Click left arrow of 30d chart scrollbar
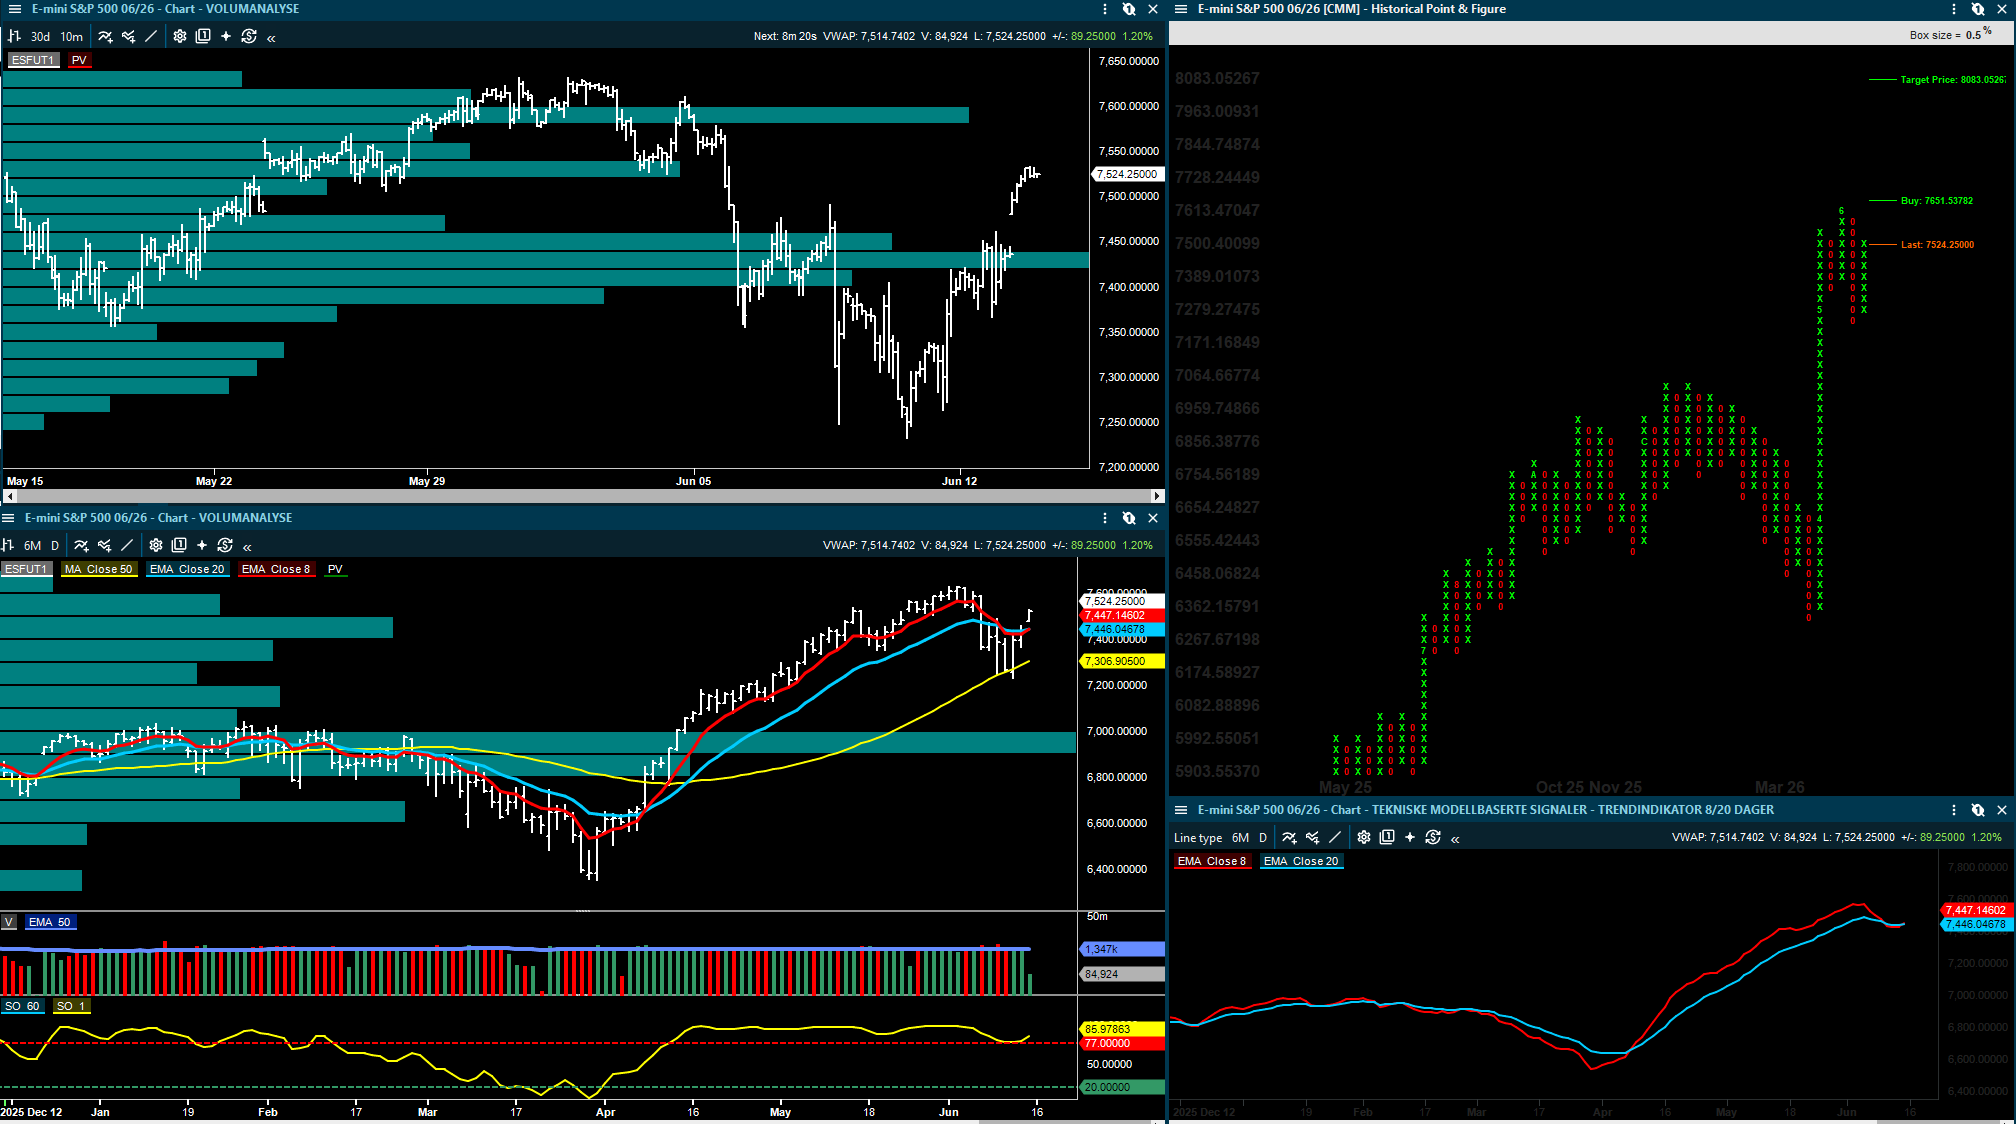The height and width of the screenshot is (1124, 2016). pyautogui.click(x=11, y=496)
